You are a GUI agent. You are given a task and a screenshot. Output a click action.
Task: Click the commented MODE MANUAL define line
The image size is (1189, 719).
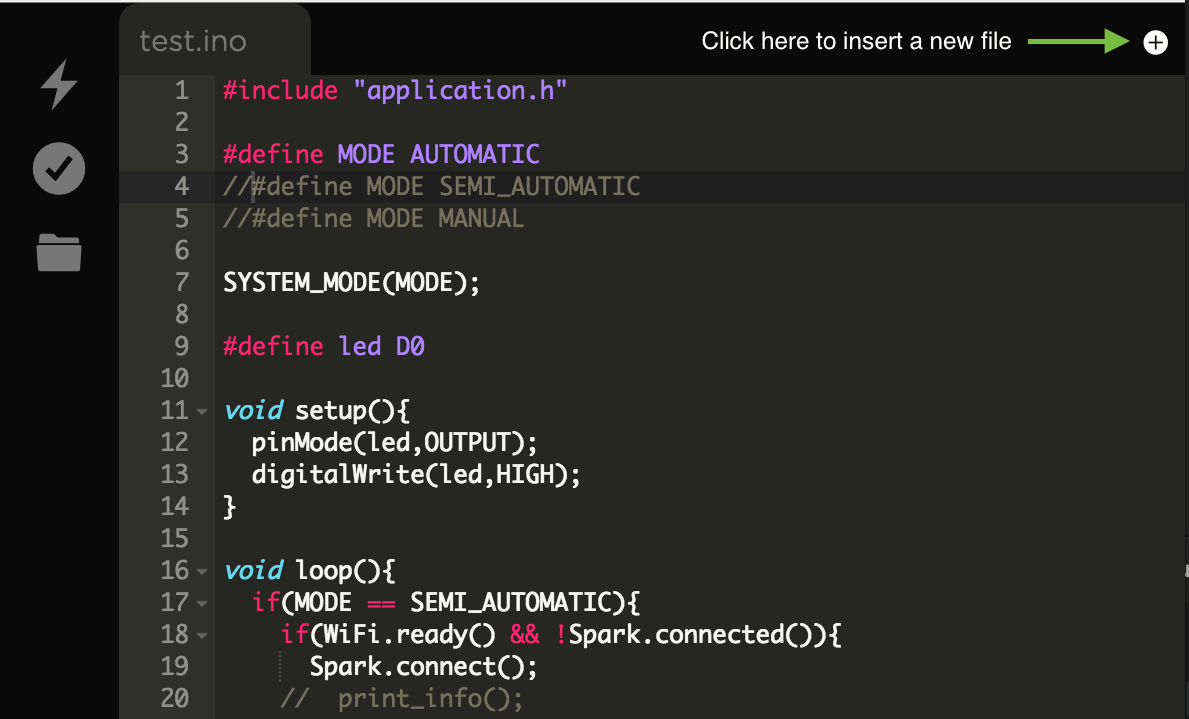click(373, 218)
